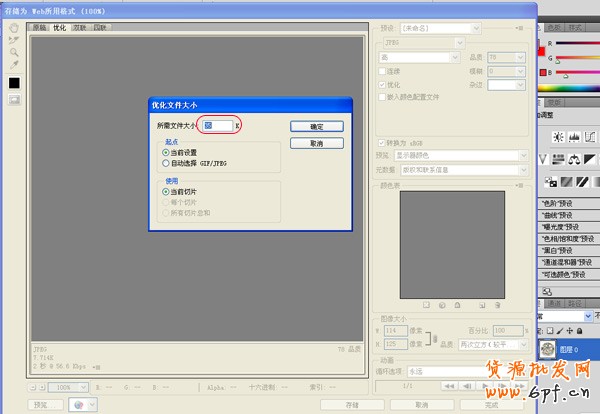Toggle the 优化 checkbox in the JPEG settings
Screen dimensions: 600x414
379,84
